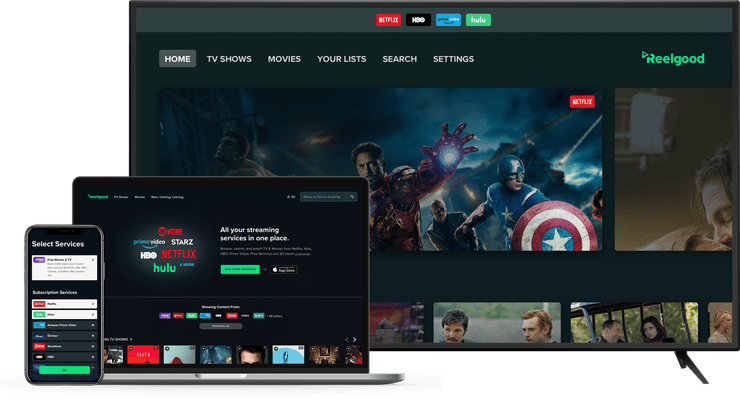Enable the HBO service on phone
Image resolution: width=740 pixels, height=399 pixels.
coord(65,357)
